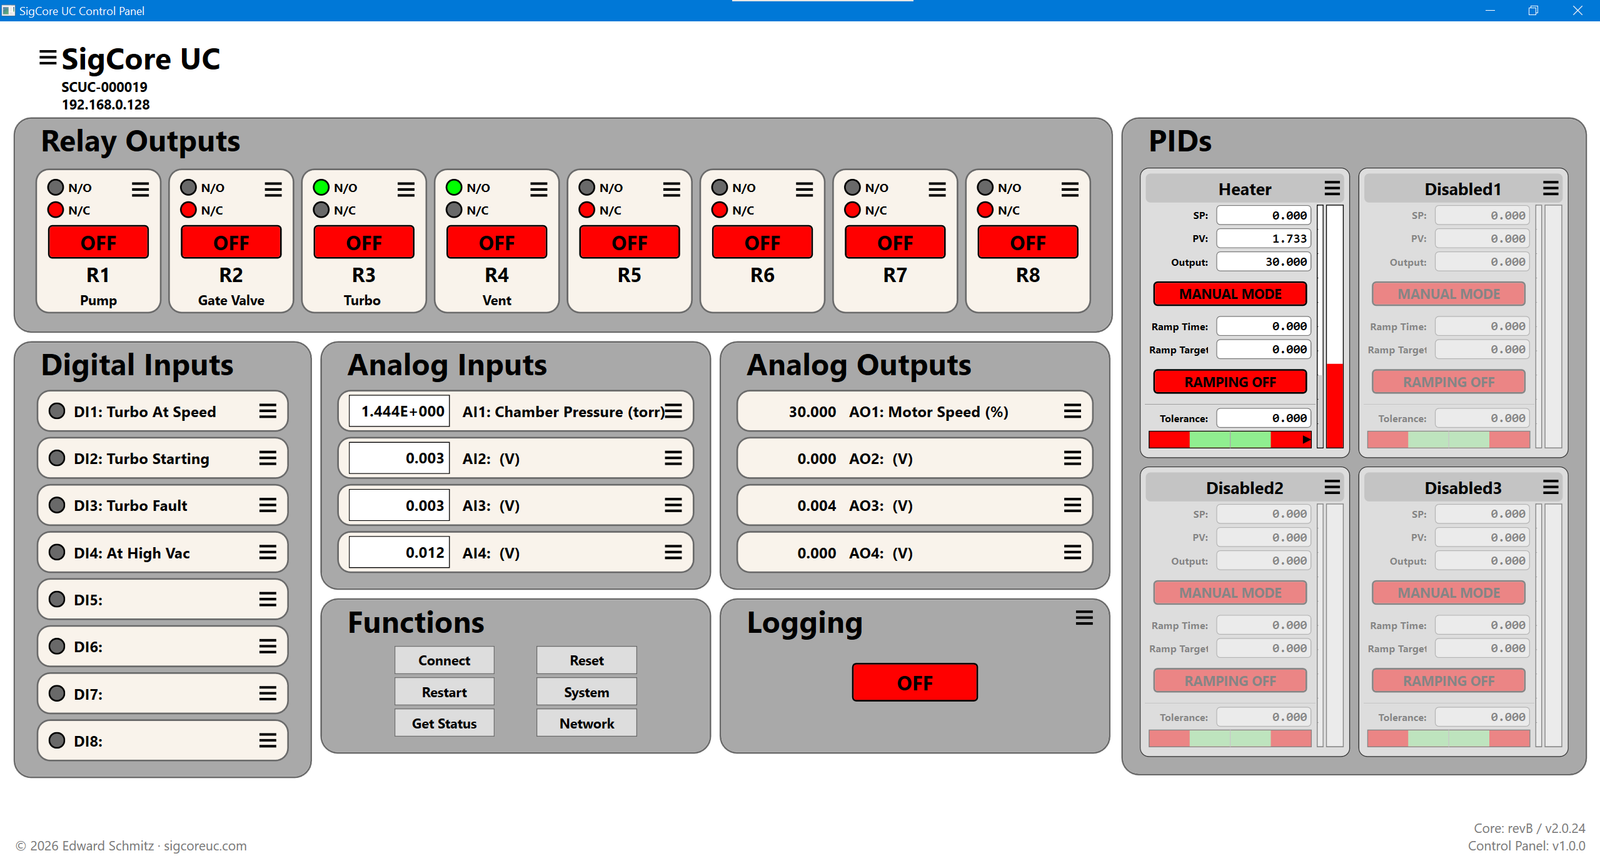Open the AO2 menu icon
The height and width of the screenshot is (863, 1600).
tap(1072, 458)
